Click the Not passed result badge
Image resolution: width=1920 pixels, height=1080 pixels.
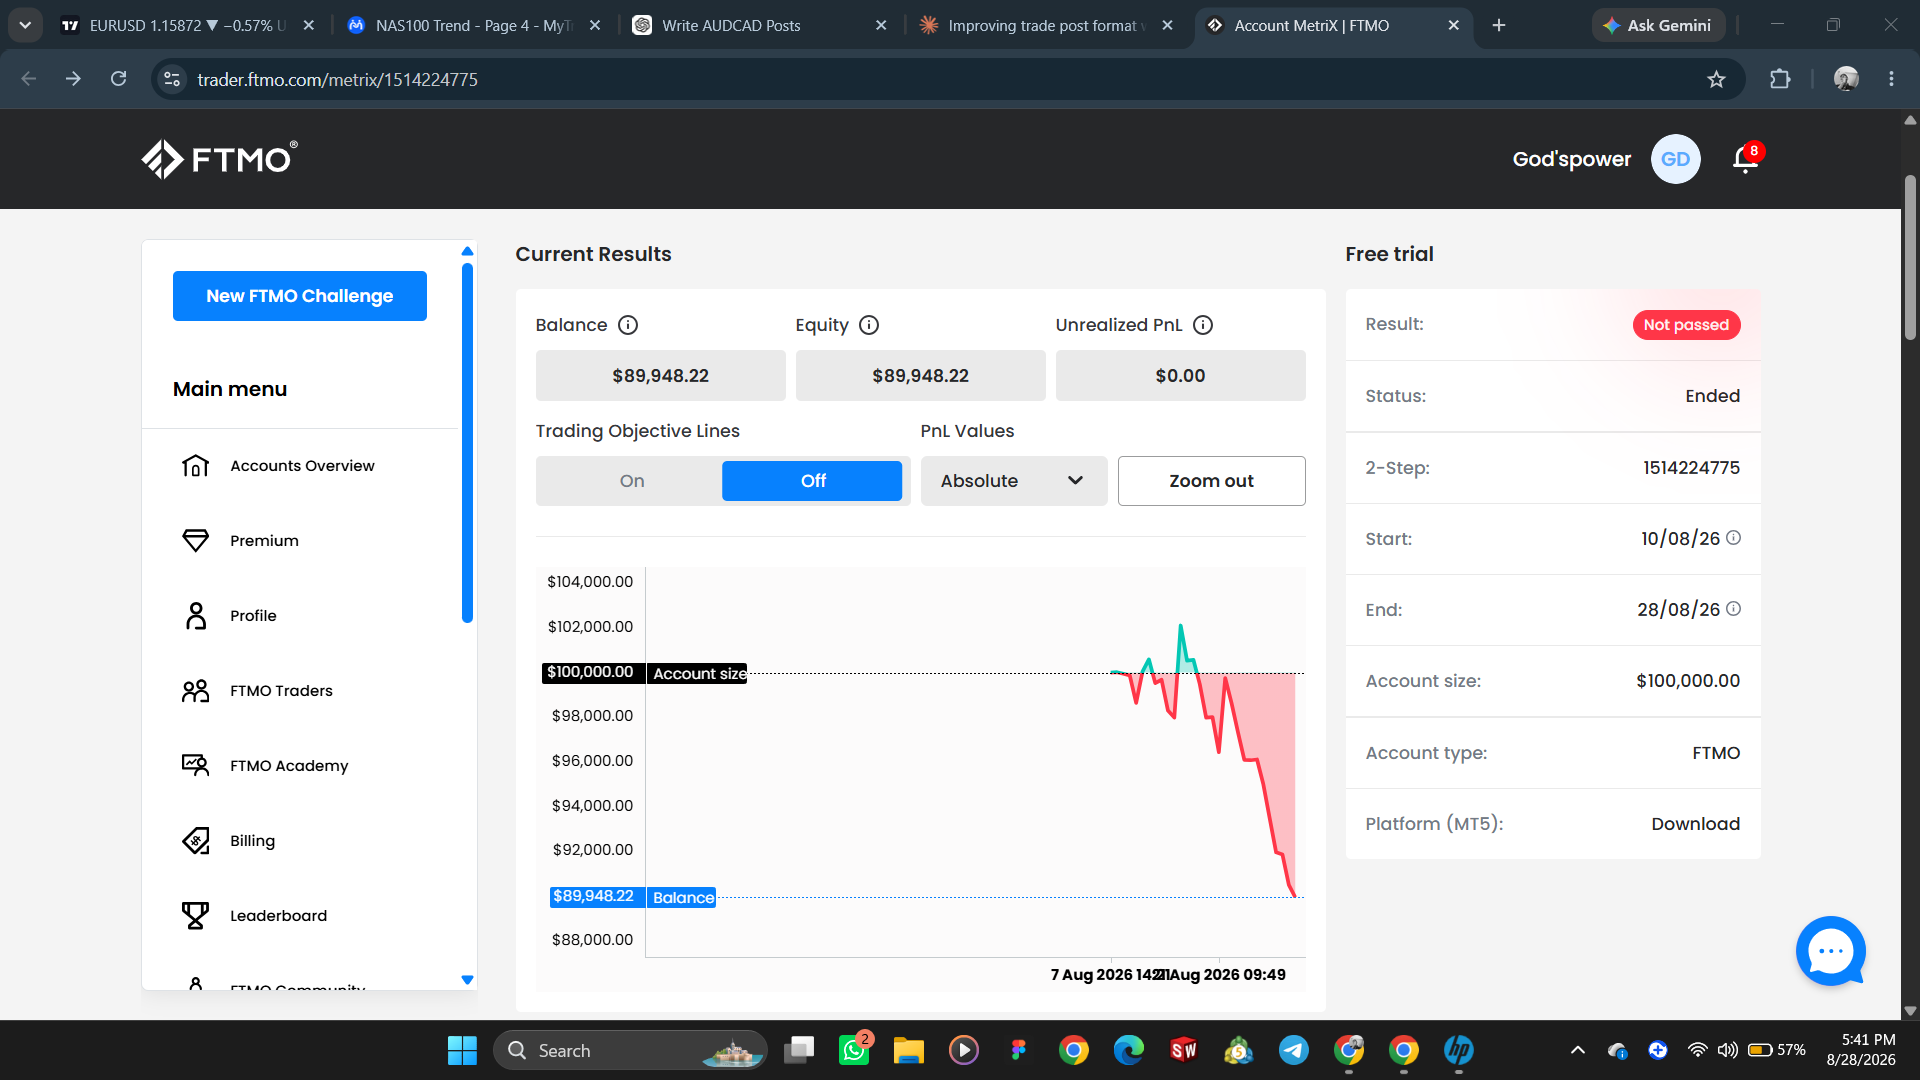click(1686, 325)
